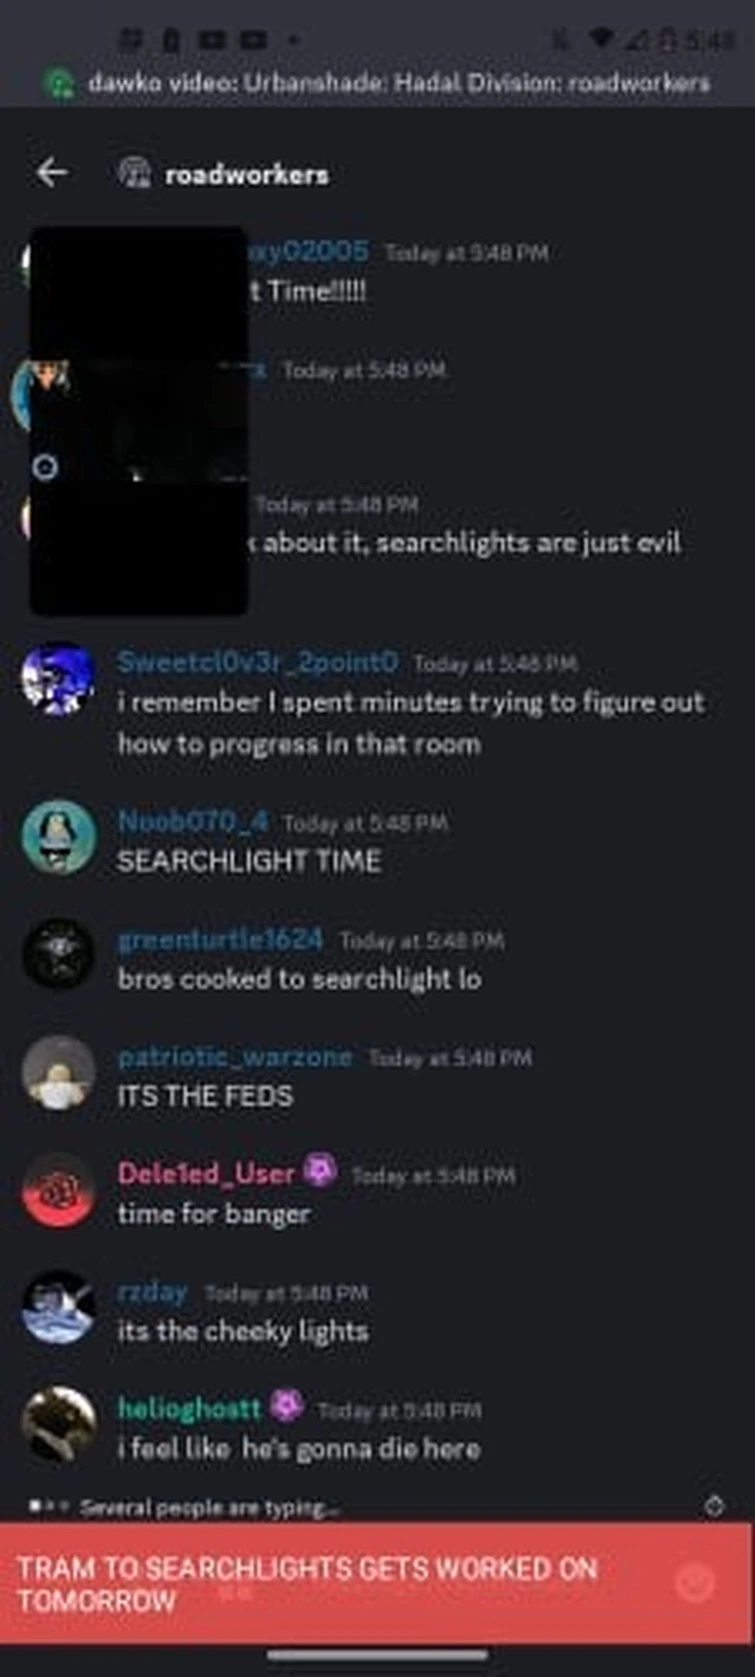Screen dimensions: 755x1677
Task: Tap Dele1ed_User's purple role badge
Action: coord(320,1170)
